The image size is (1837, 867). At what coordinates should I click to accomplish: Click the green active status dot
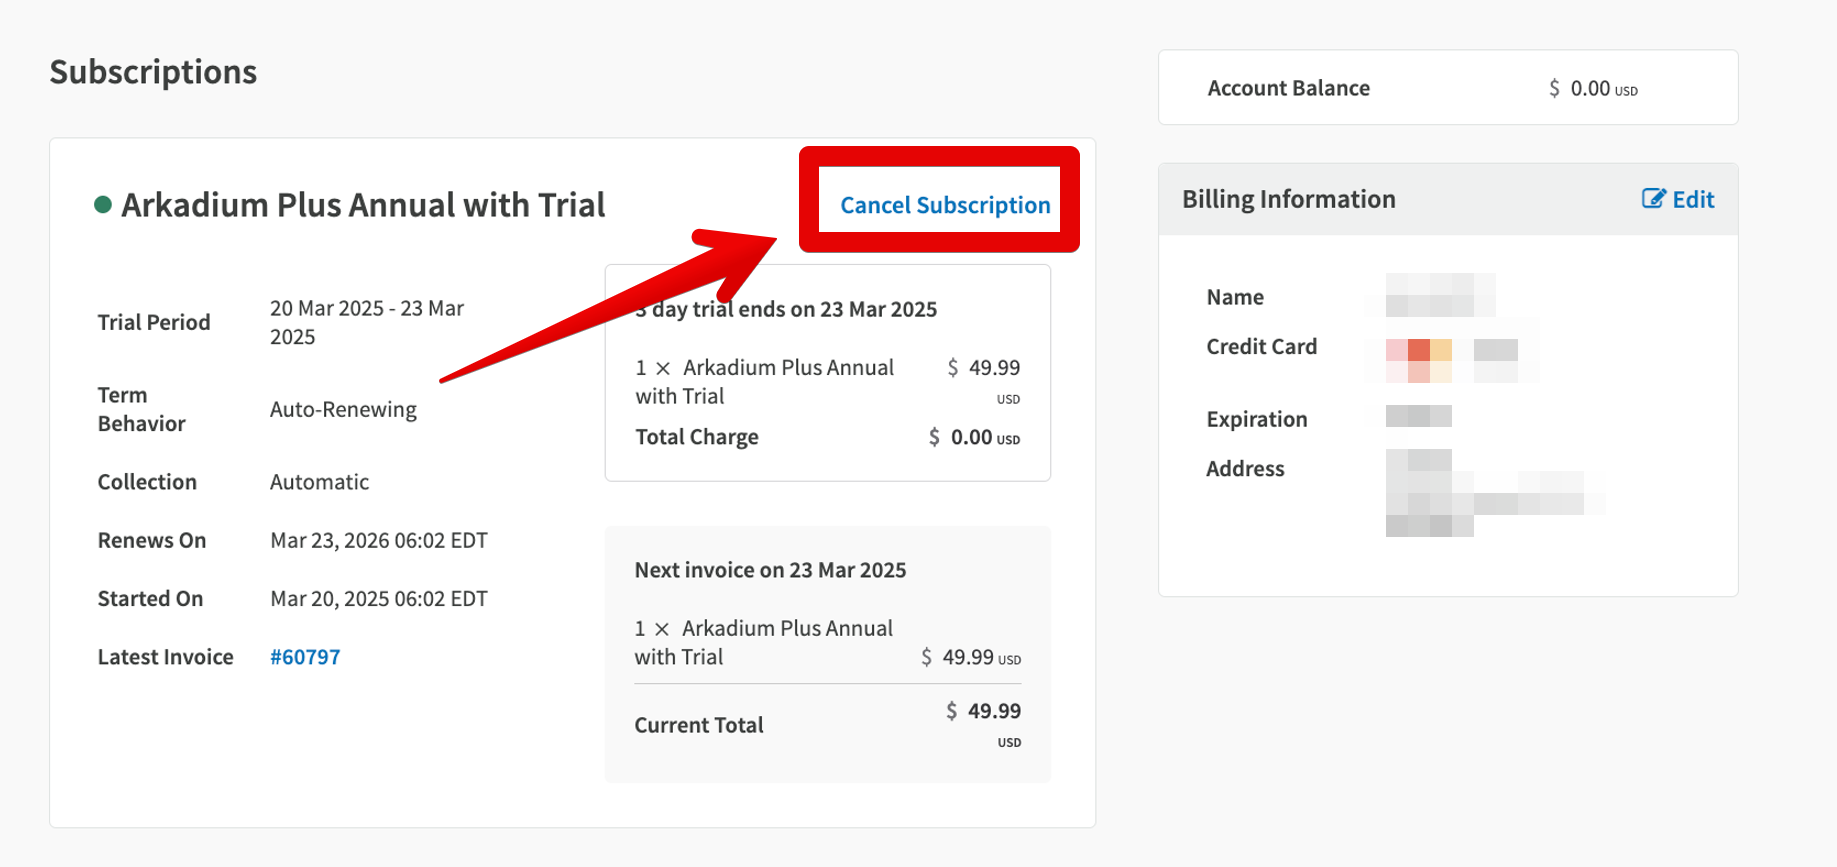[x=102, y=205]
